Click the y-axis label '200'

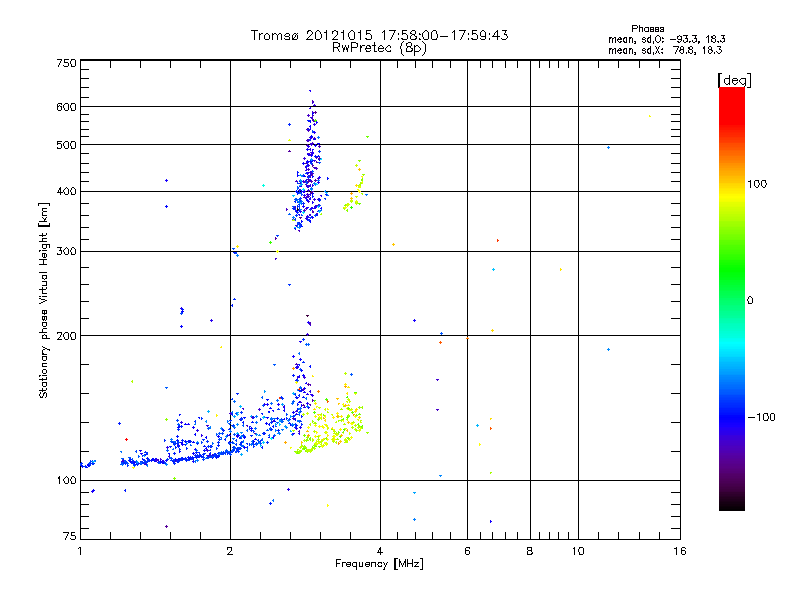click(67, 336)
